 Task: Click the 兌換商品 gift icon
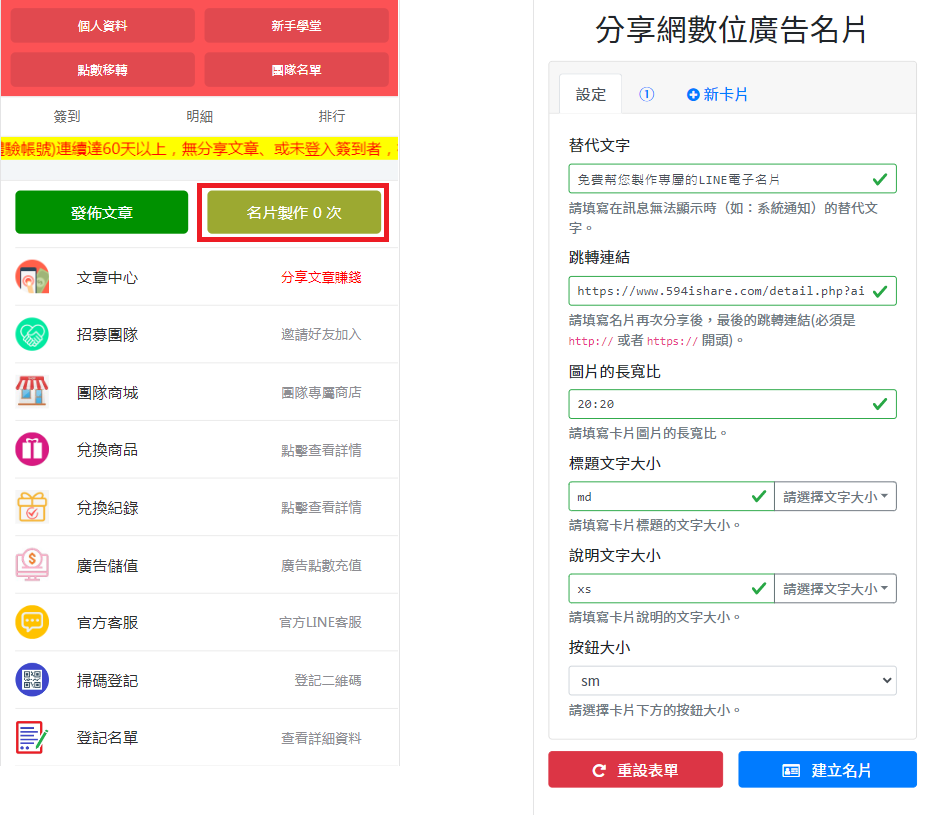(x=32, y=450)
